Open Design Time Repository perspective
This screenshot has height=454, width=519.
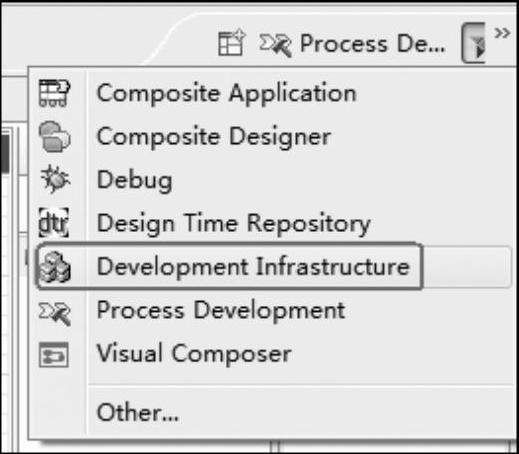tap(234, 223)
